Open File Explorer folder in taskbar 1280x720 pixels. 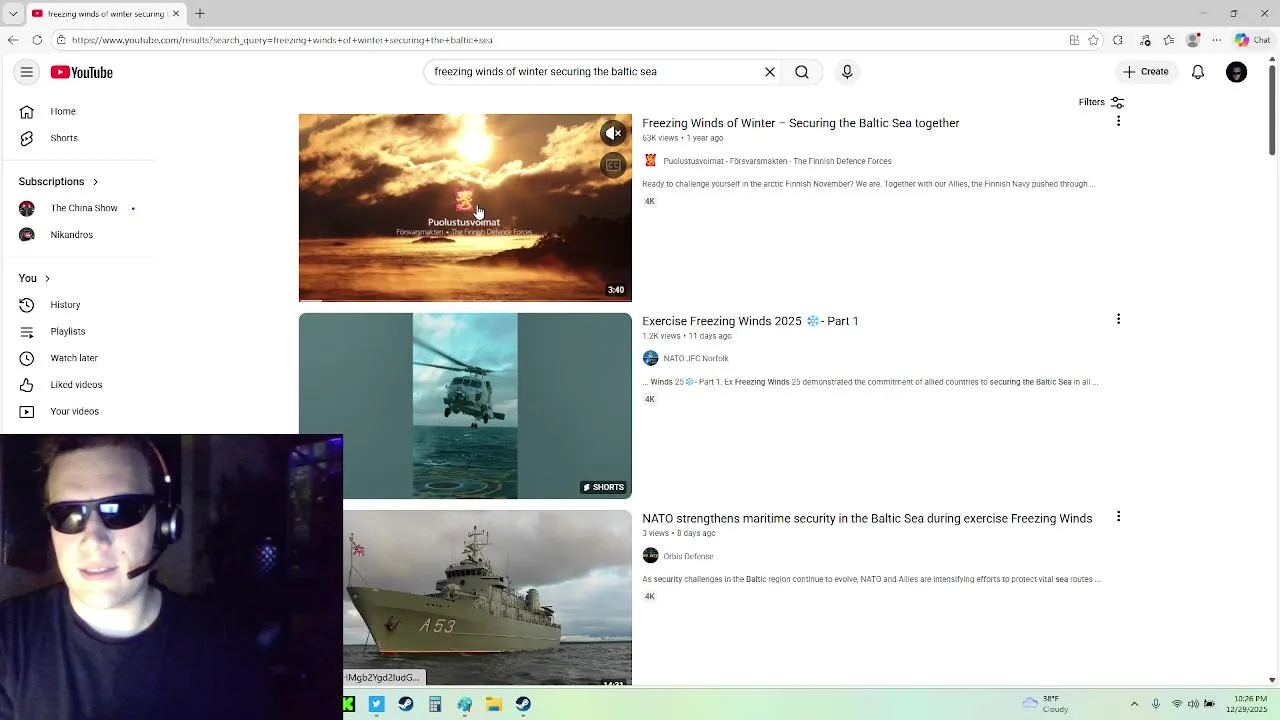coord(494,704)
